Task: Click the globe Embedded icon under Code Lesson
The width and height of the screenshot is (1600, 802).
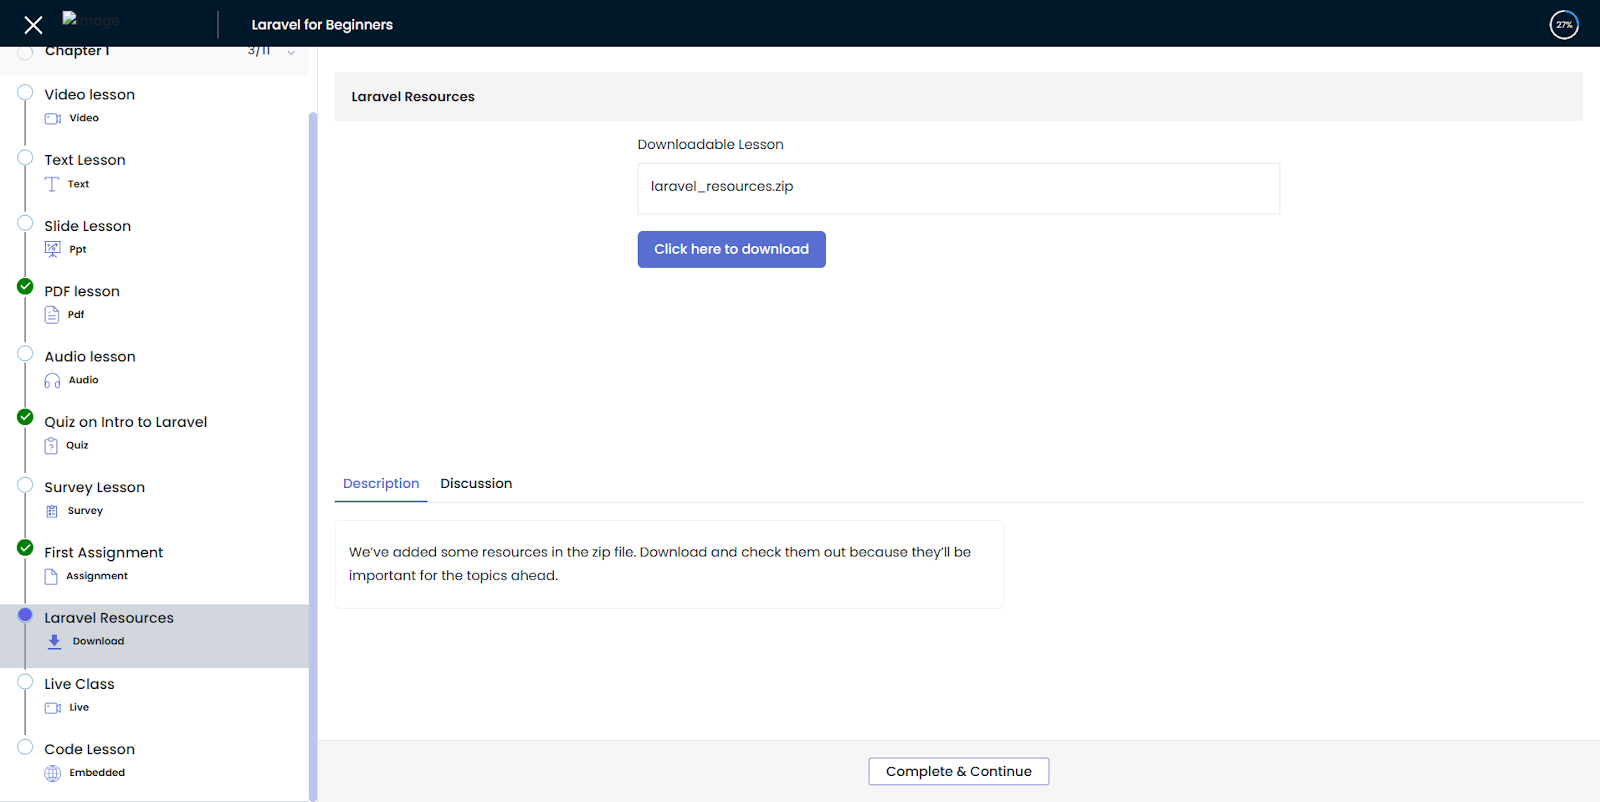Action: (53, 773)
